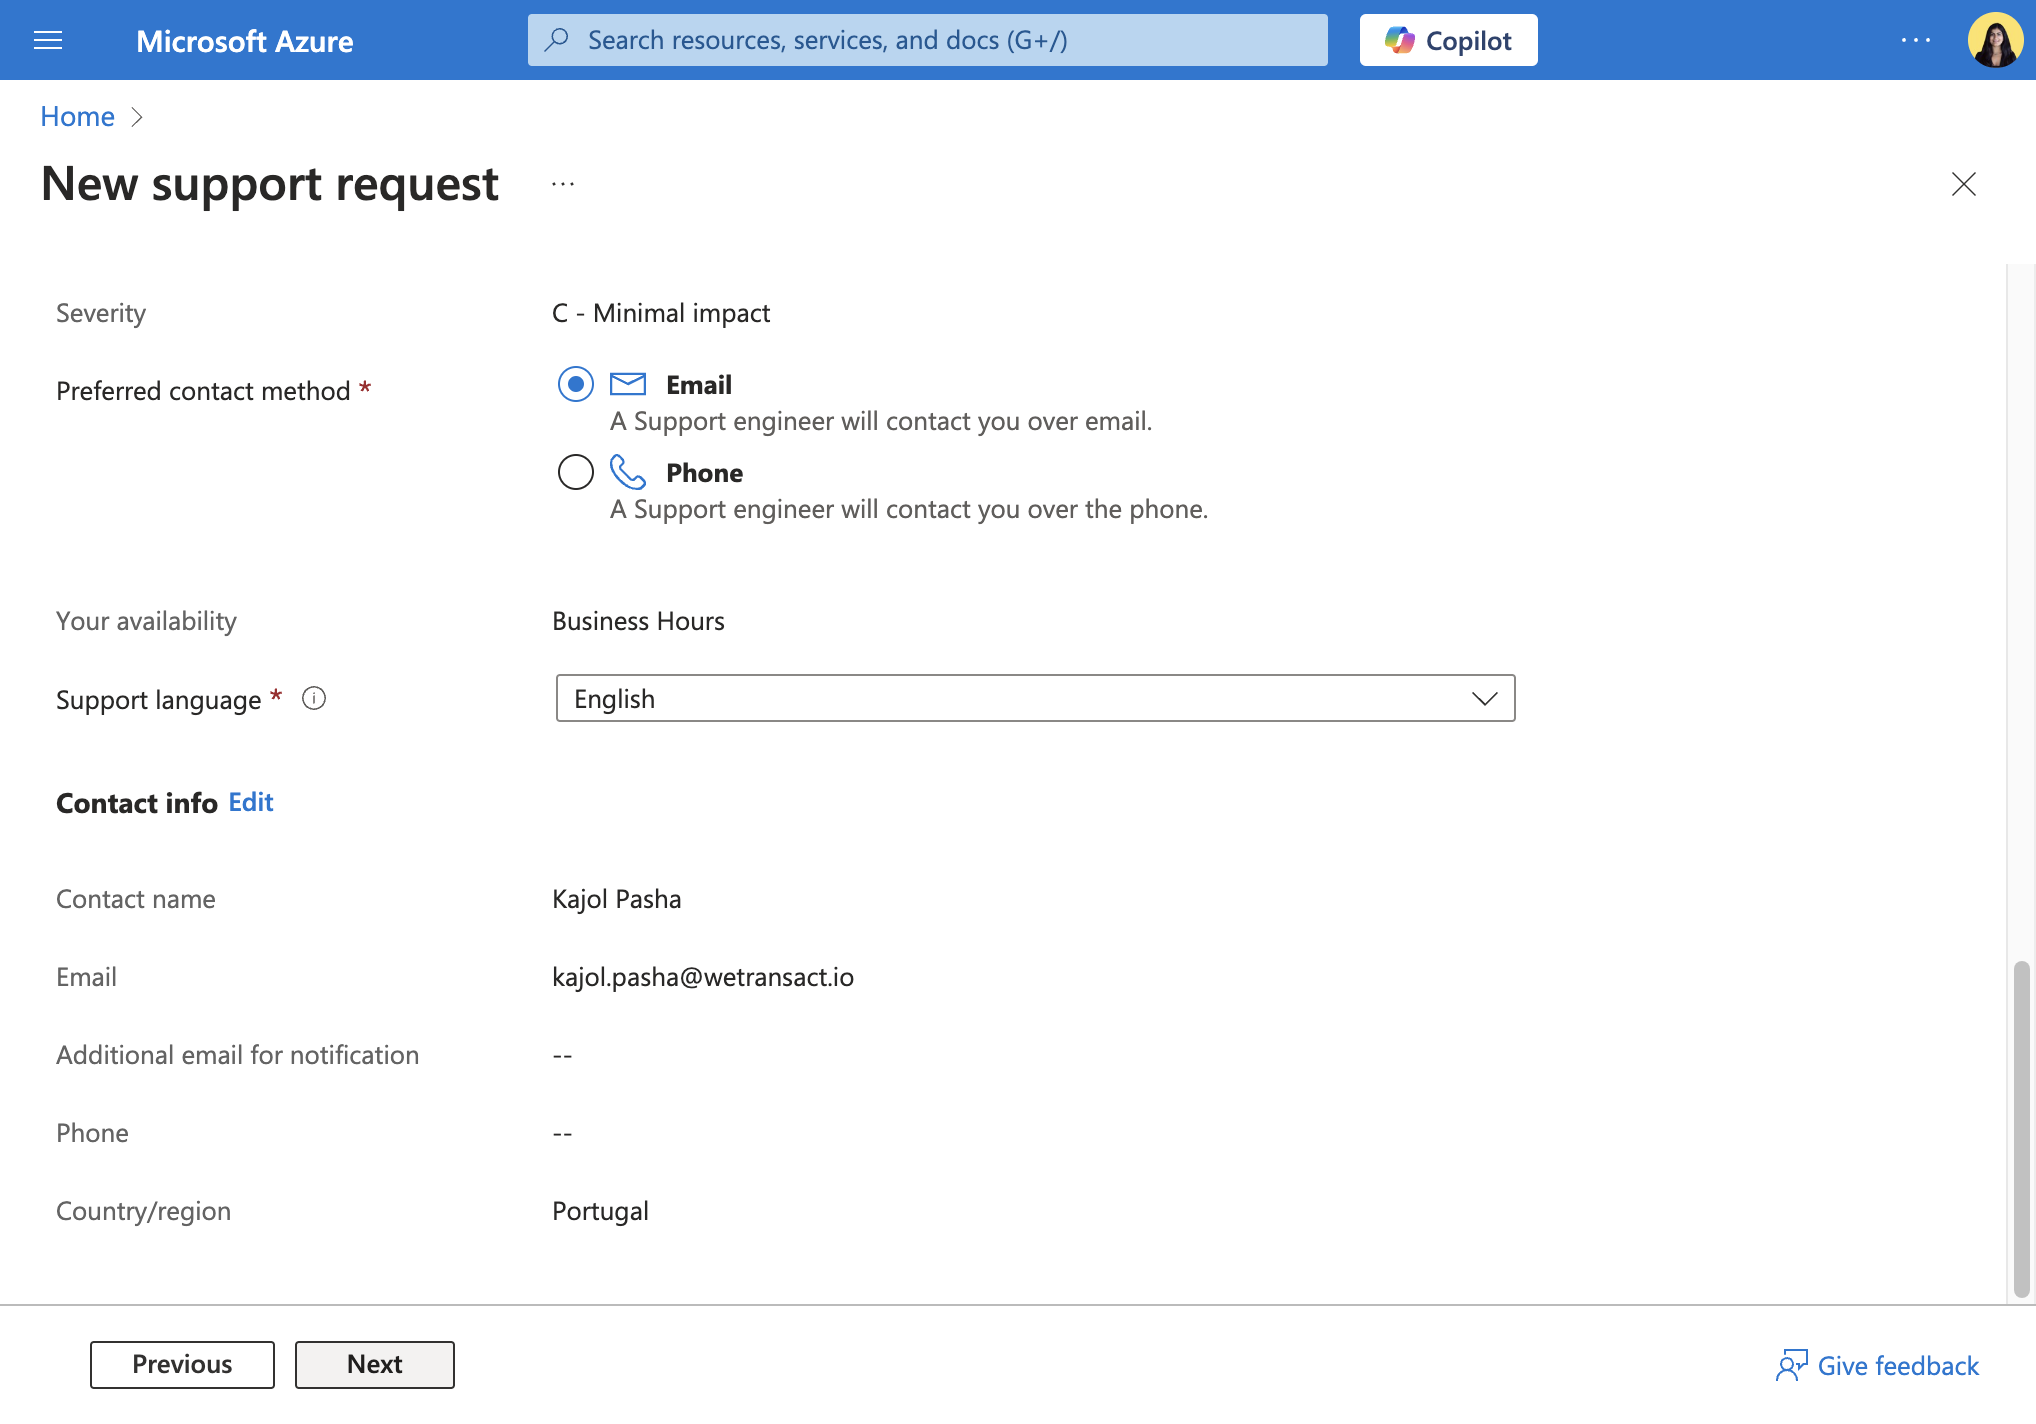The width and height of the screenshot is (2036, 1424).
Task: Go to the Home breadcrumb
Action: (x=77, y=116)
